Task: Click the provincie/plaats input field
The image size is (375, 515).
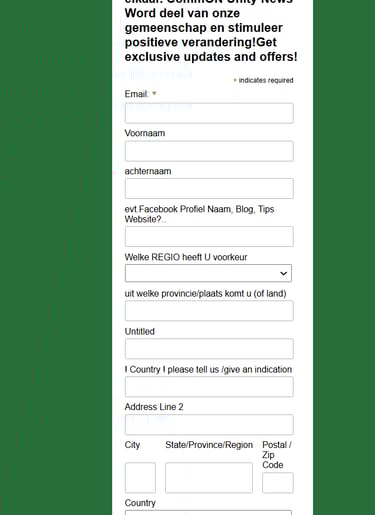Action: pyautogui.click(x=209, y=311)
